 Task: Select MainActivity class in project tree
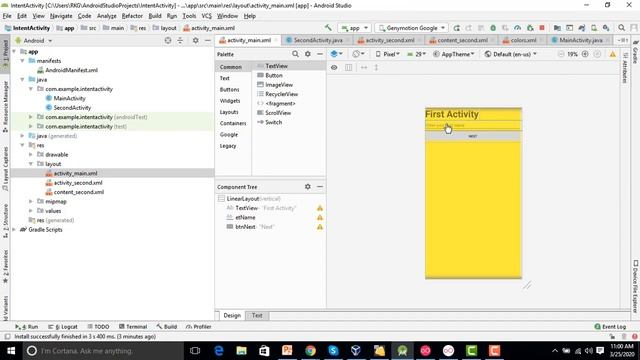(x=69, y=98)
